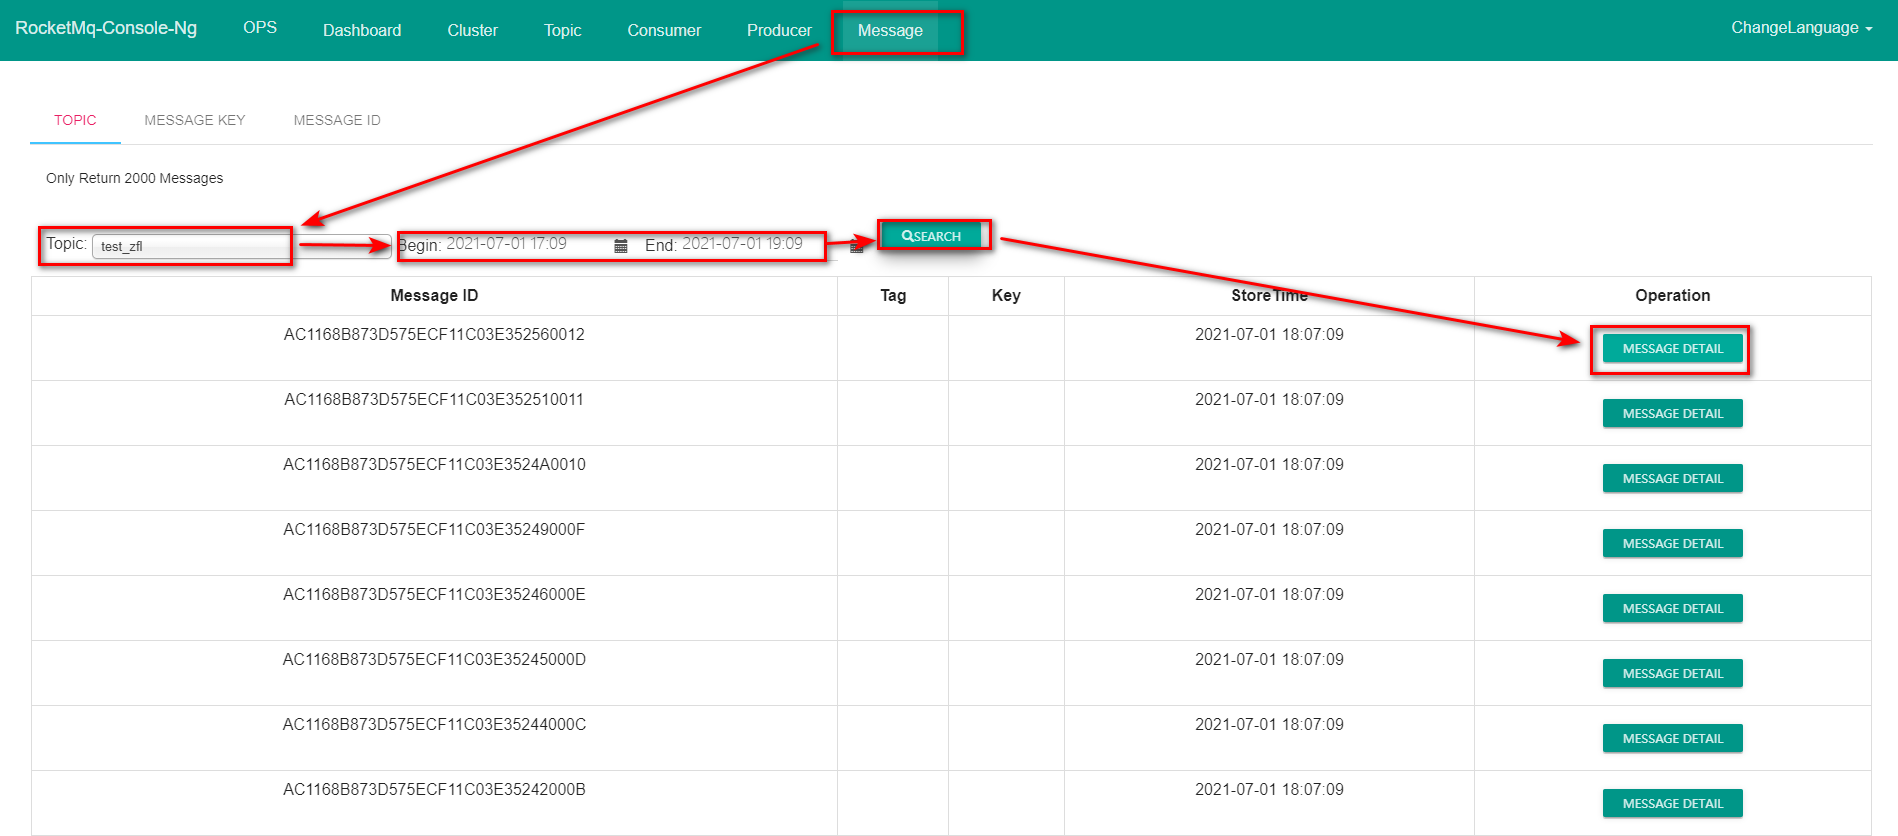
Task: Open the Begin date calendar icon
Action: coord(620,246)
